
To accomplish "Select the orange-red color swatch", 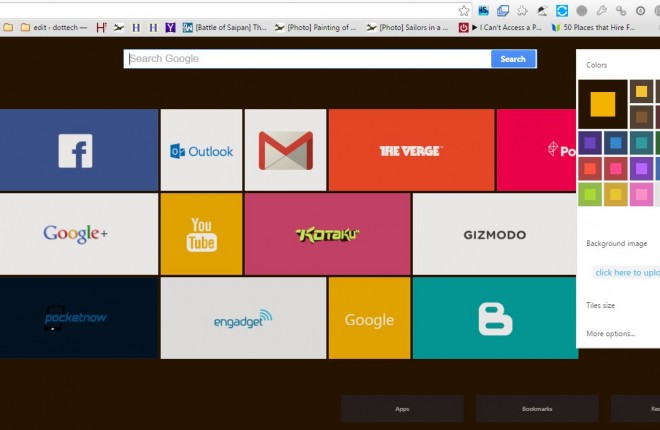I will (x=590, y=168).
